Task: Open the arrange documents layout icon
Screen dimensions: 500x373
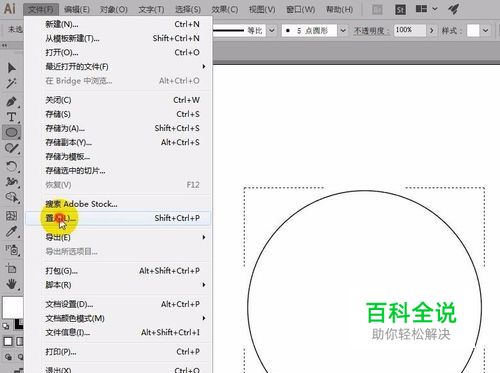Action: click(421, 9)
